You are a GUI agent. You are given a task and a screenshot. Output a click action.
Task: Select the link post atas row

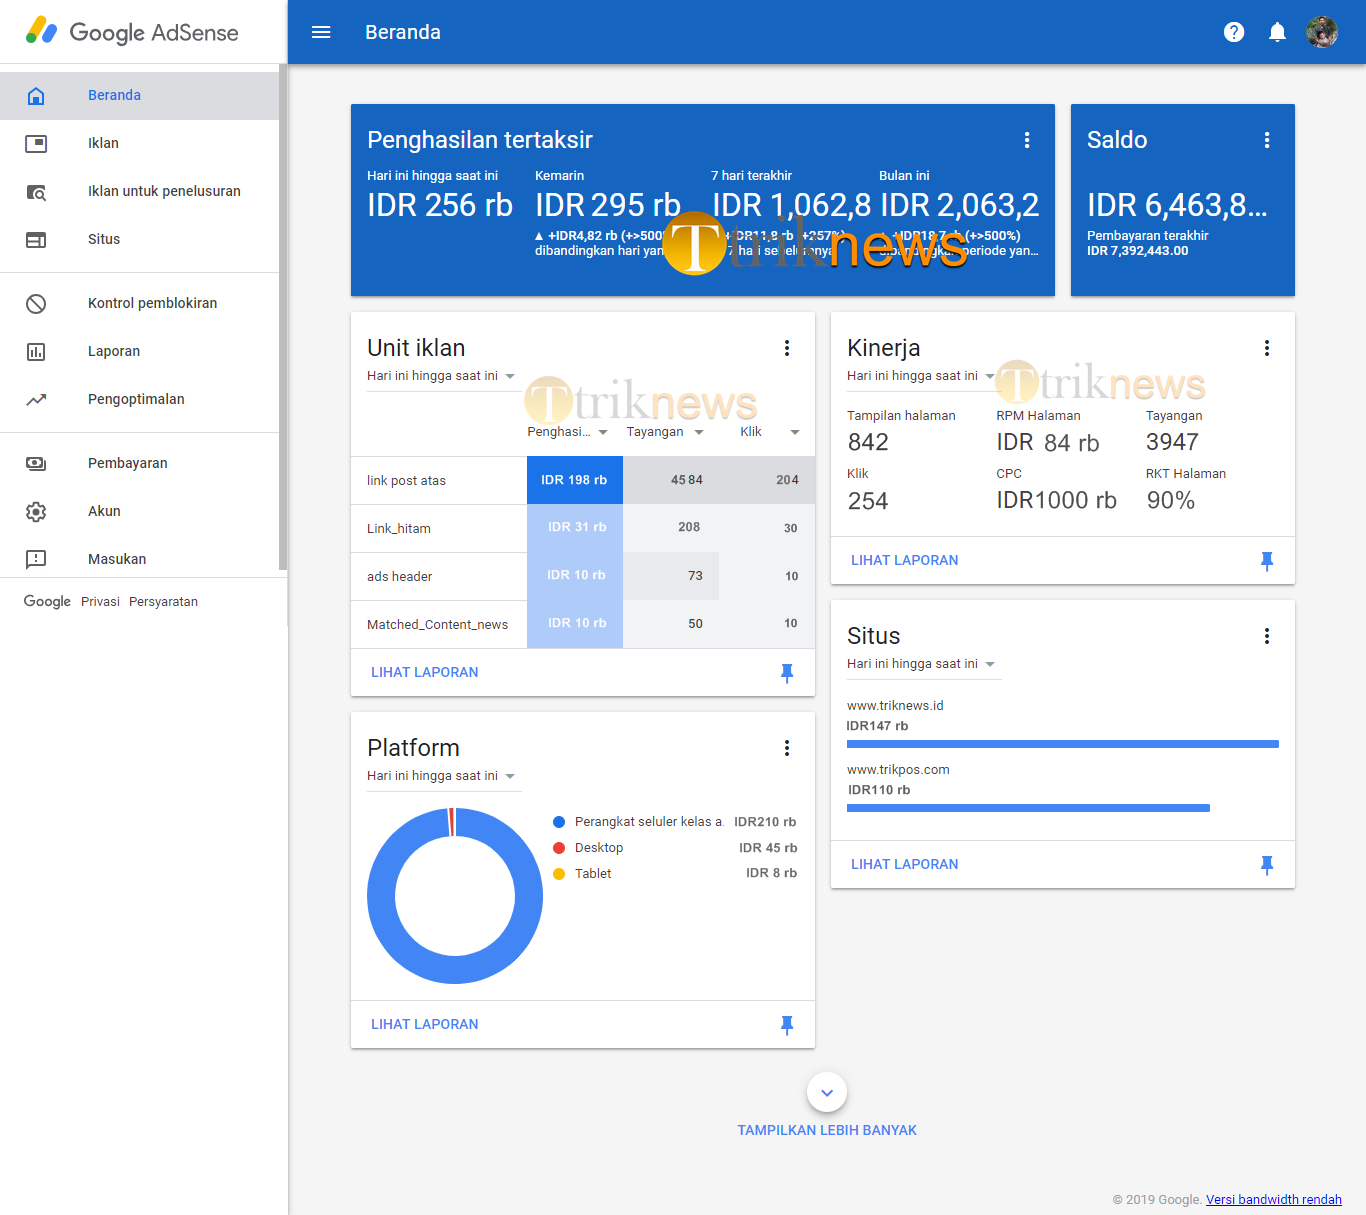pyautogui.click(x=583, y=481)
